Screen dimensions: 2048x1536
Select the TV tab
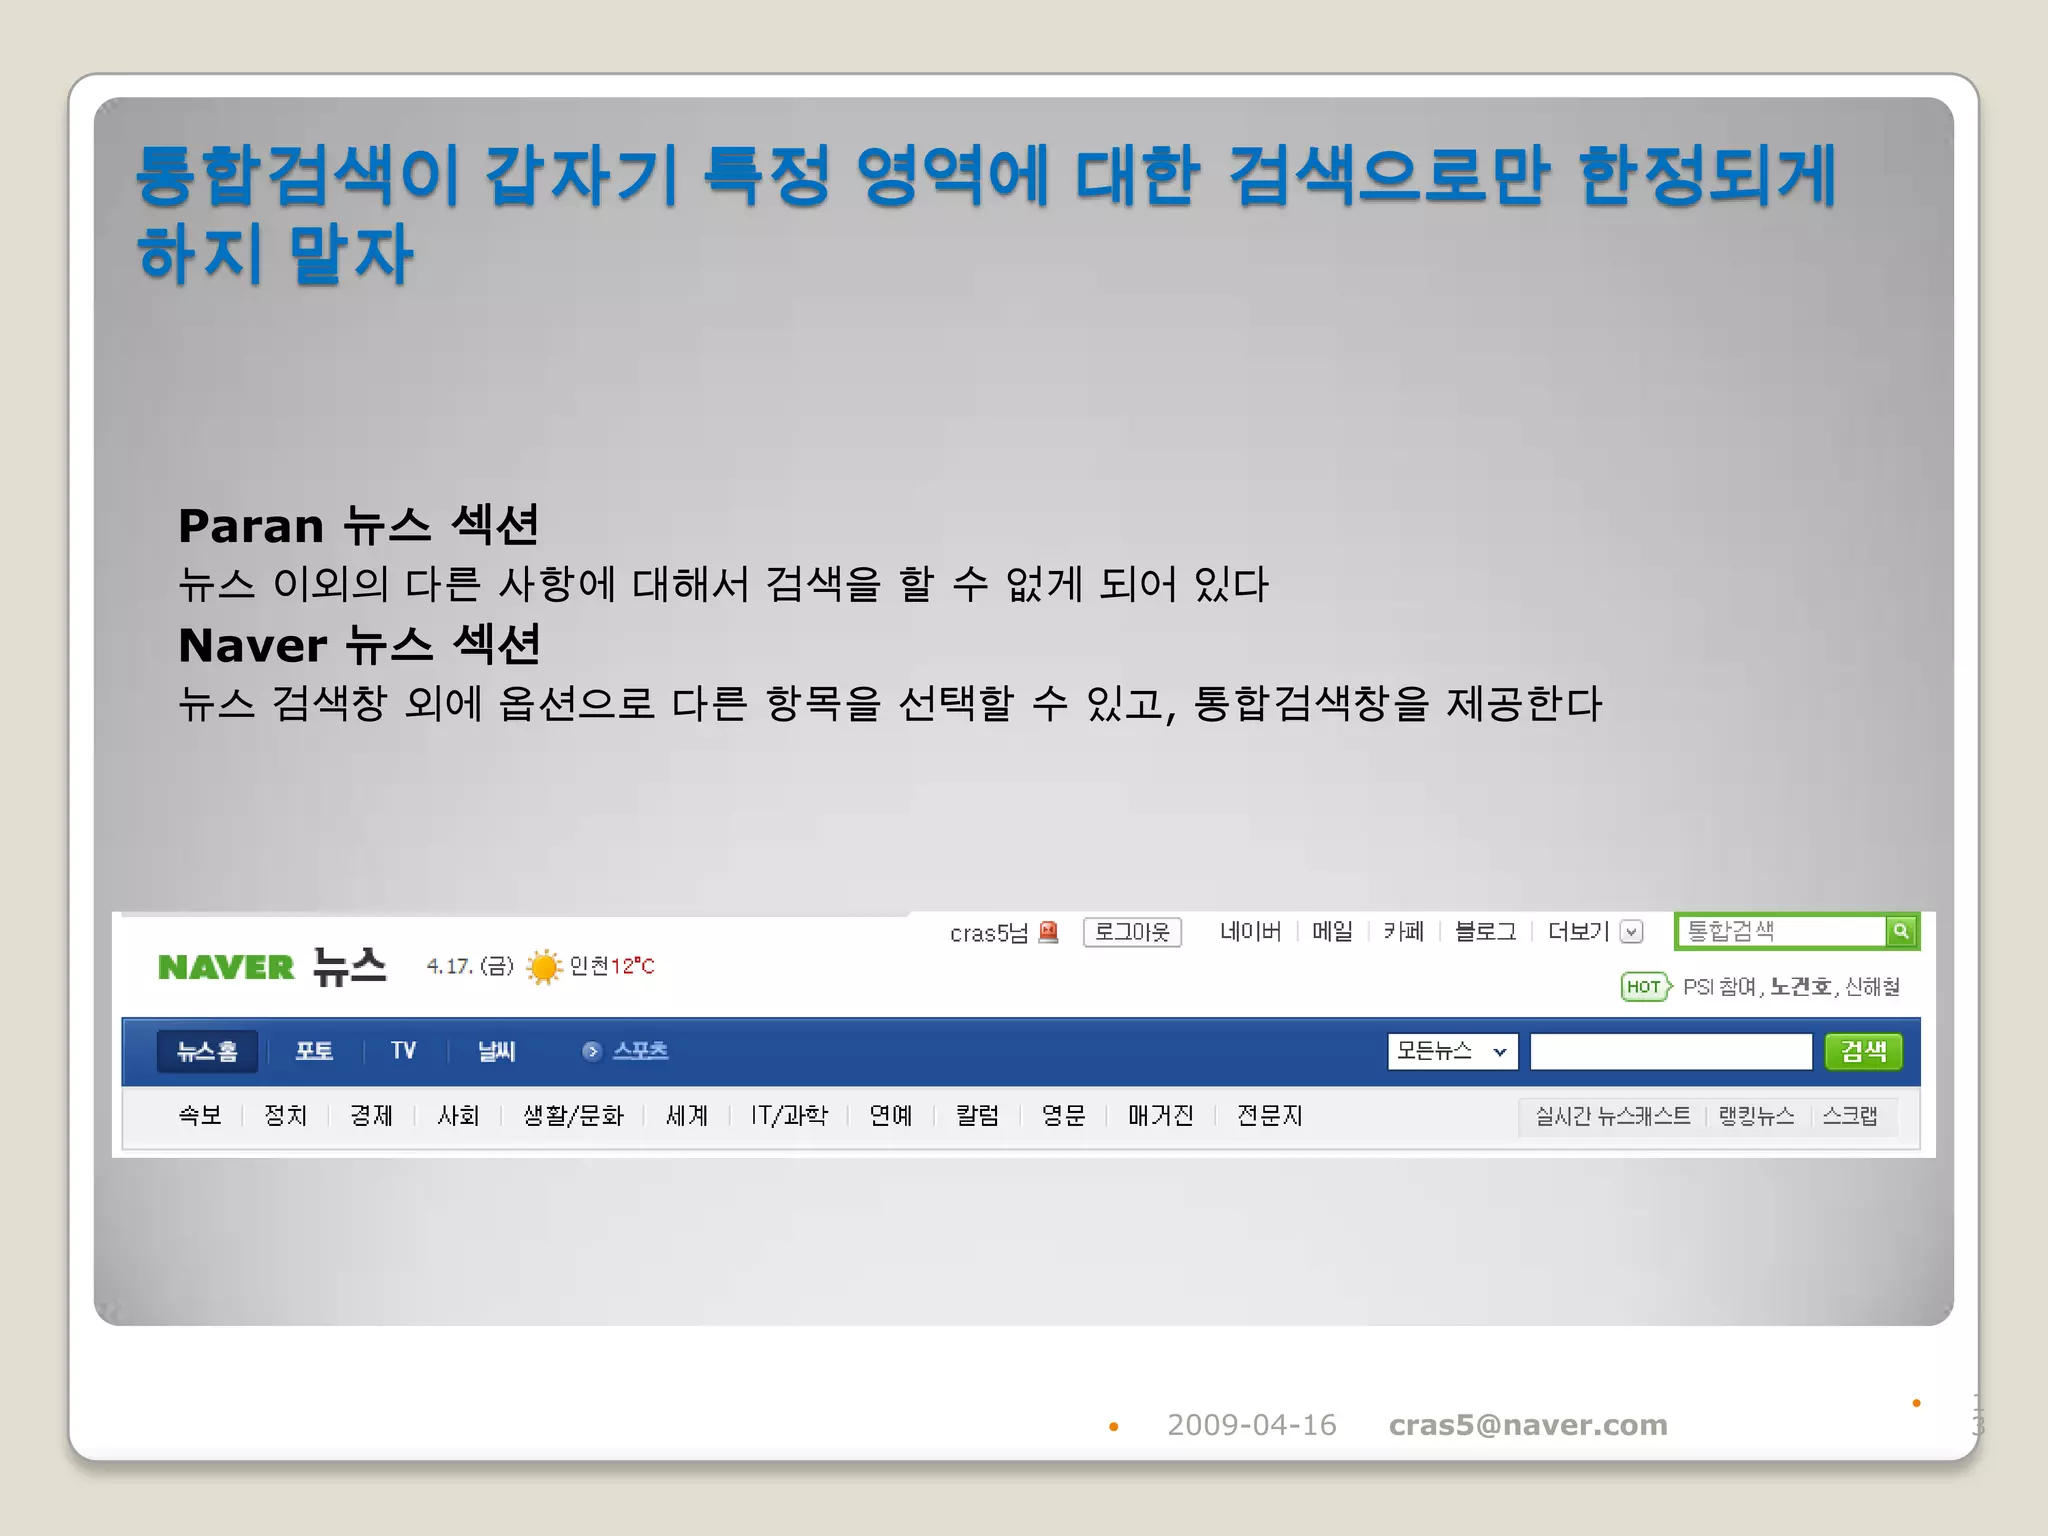click(403, 1051)
